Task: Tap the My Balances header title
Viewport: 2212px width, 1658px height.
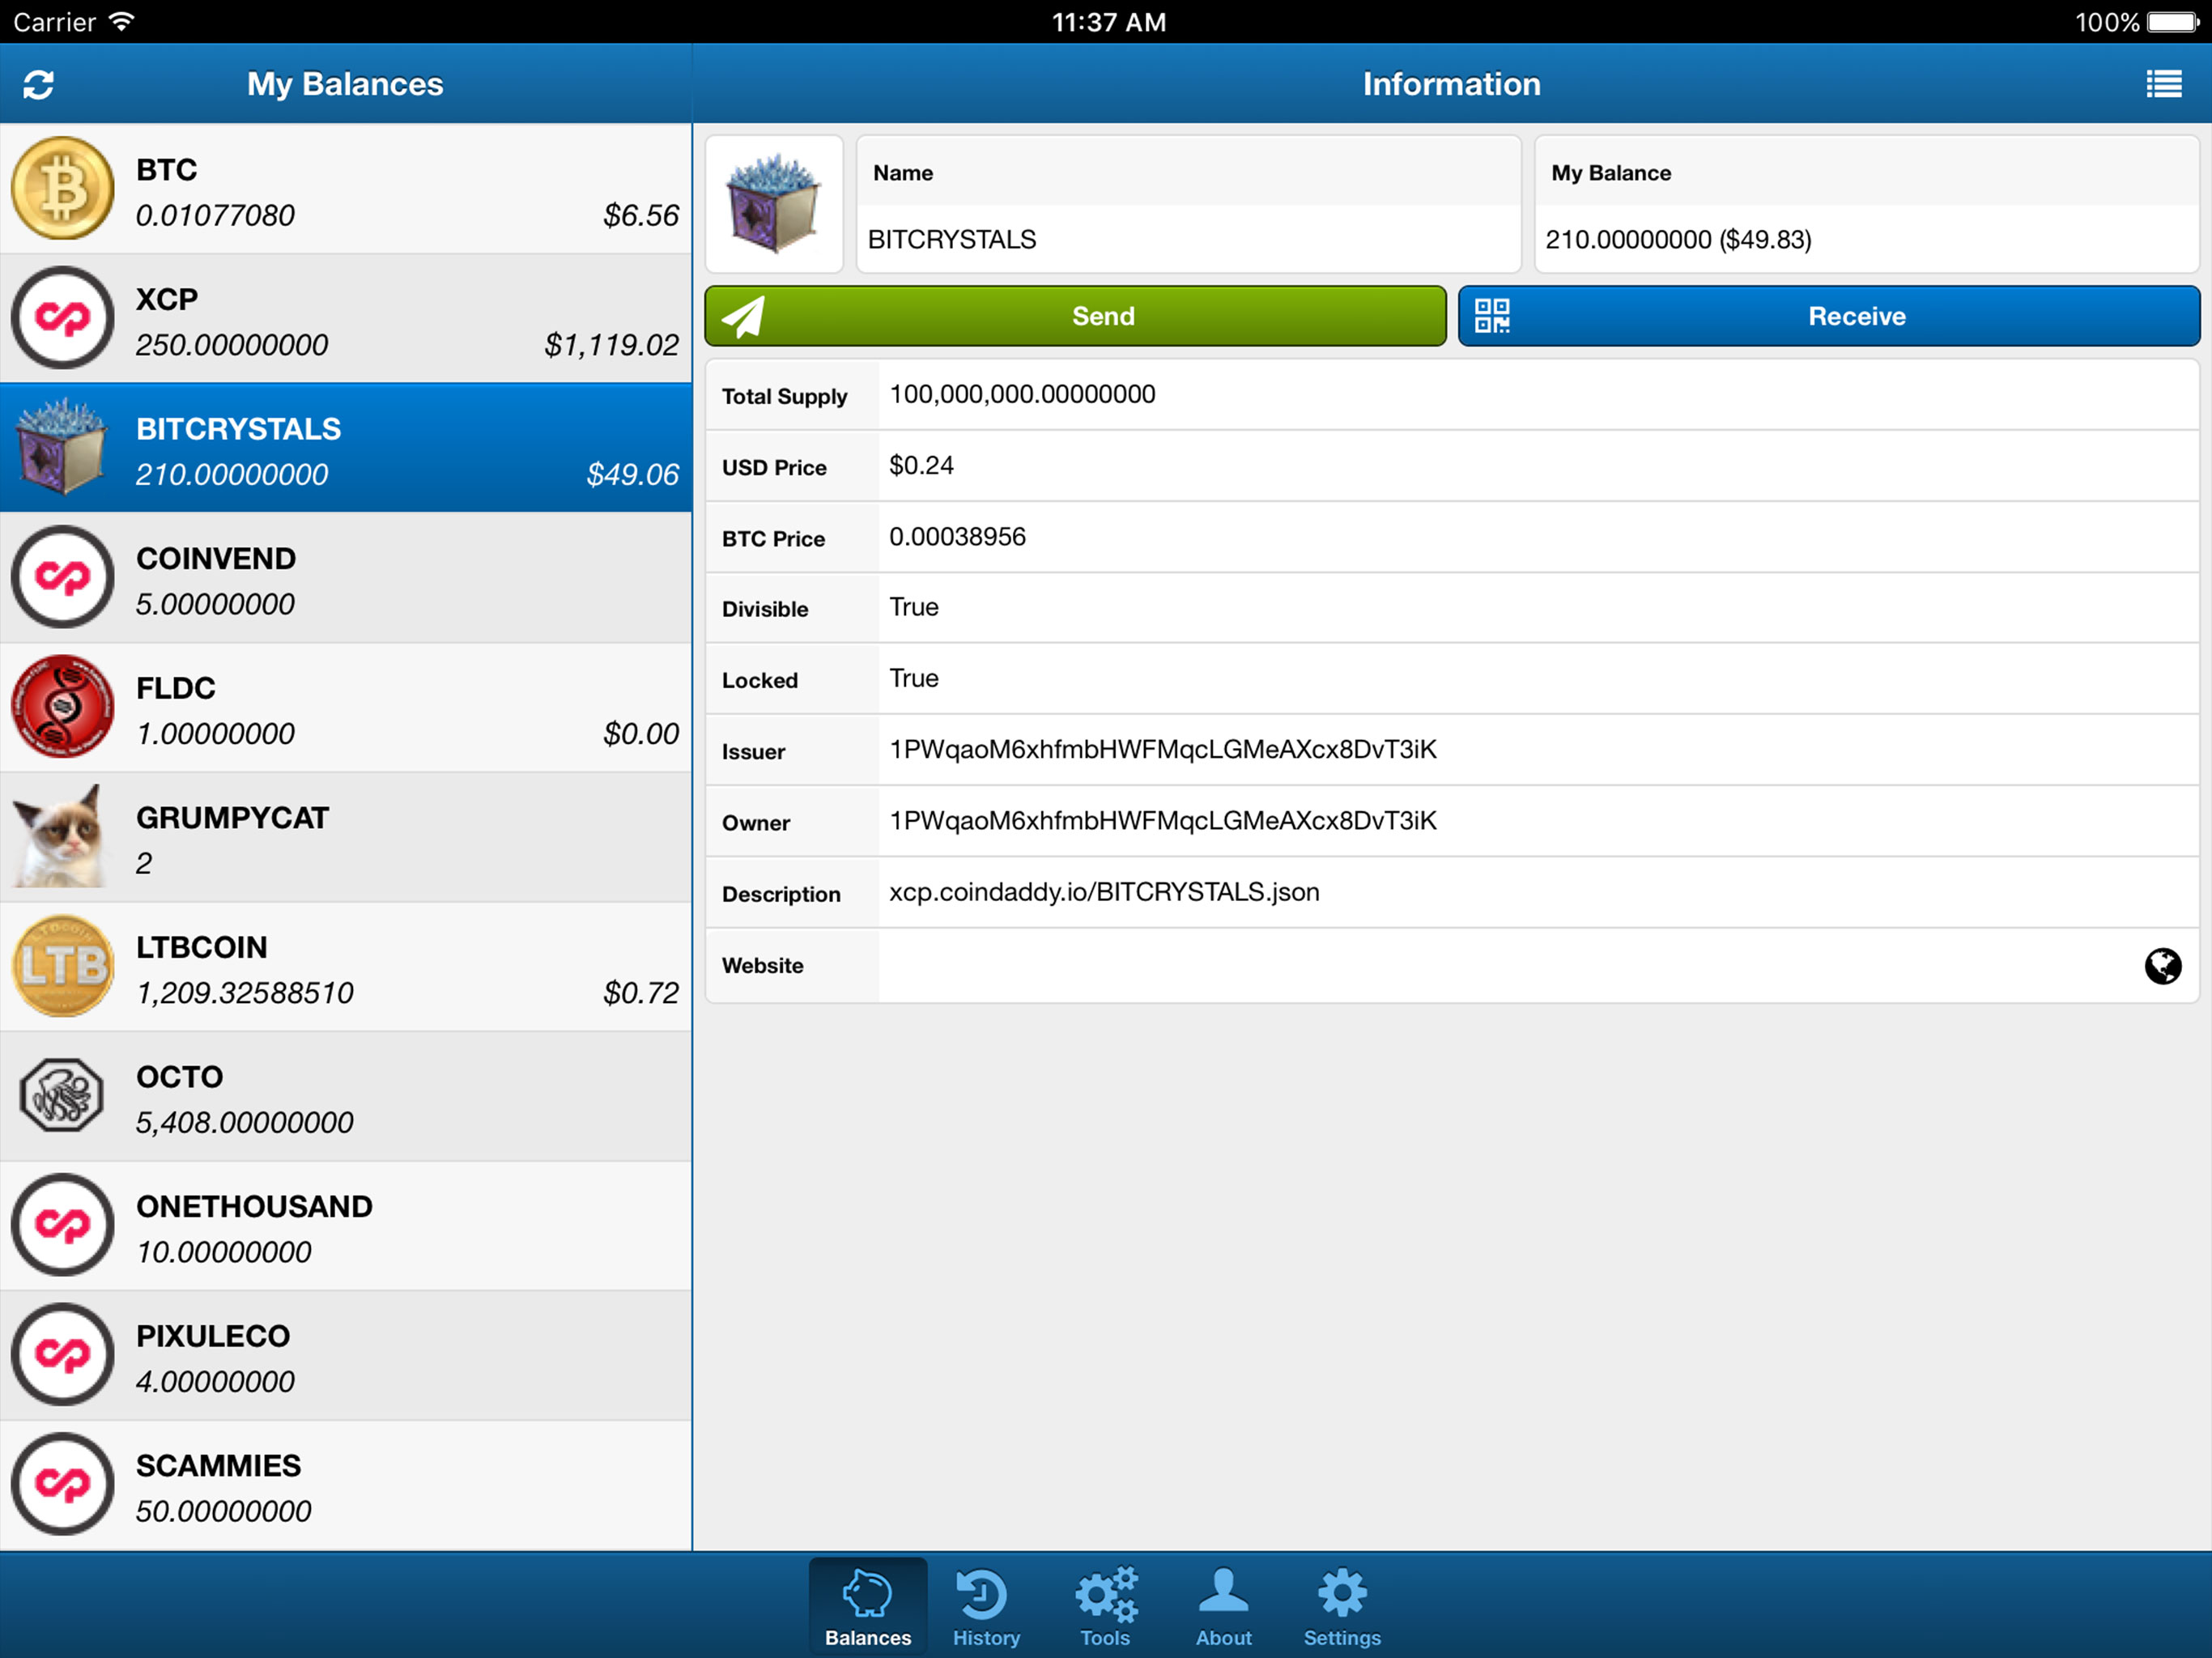Action: click(345, 84)
